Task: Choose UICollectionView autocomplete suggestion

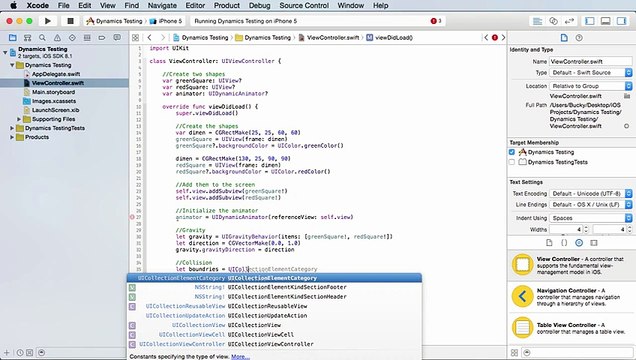Action: coord(274,325)
